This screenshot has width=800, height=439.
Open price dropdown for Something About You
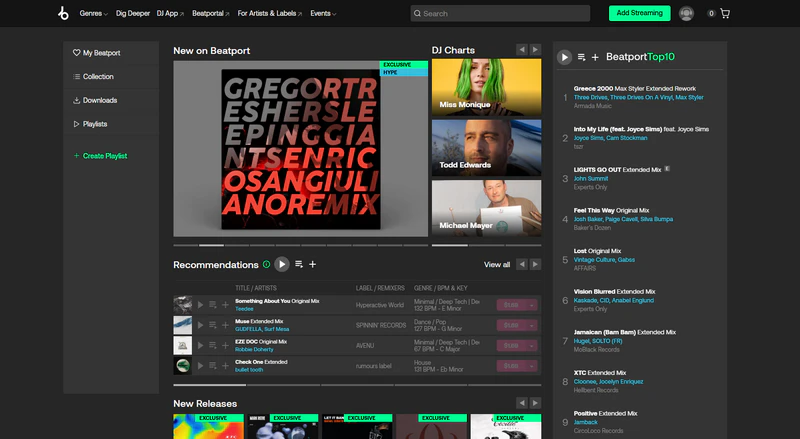[x=532, y=305]
